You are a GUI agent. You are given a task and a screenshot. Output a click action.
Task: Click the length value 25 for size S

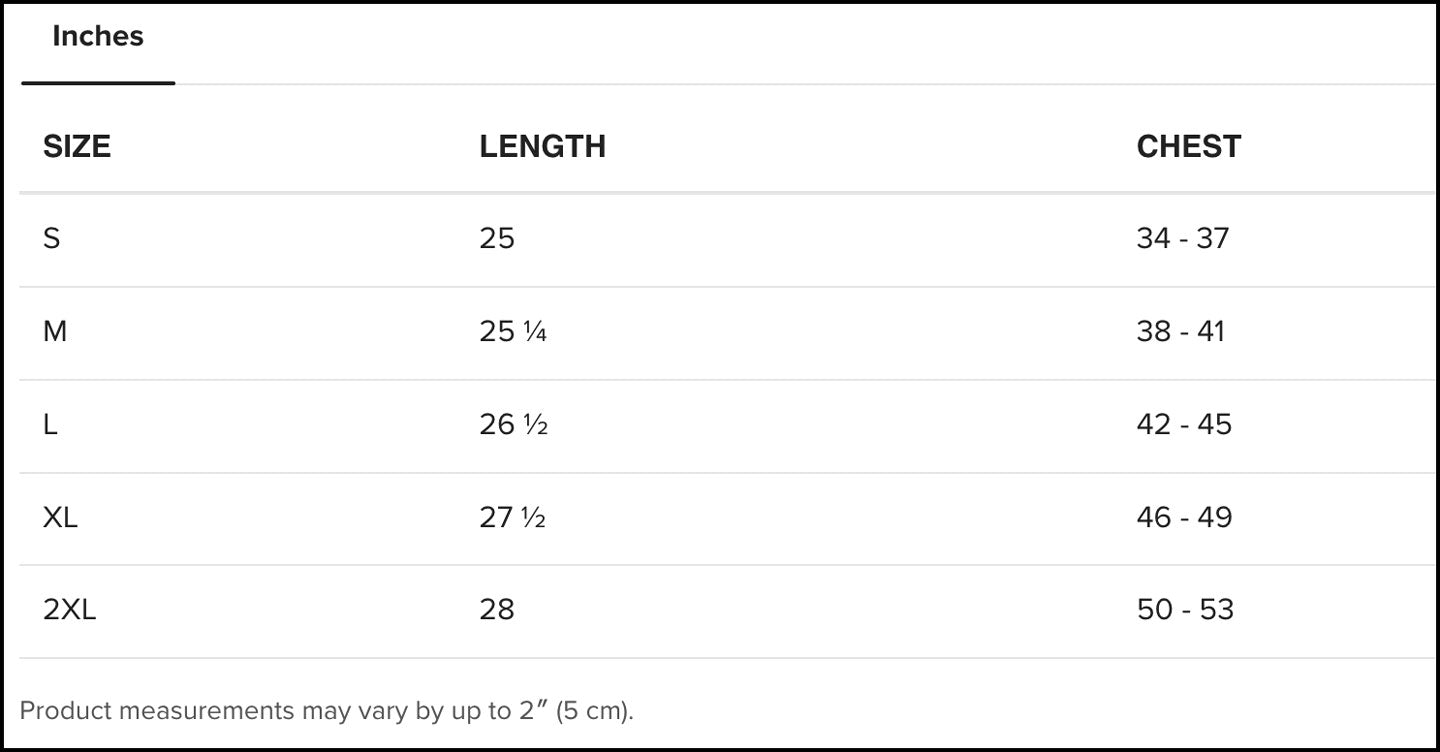pyautogui.click(x=497, y=238)
